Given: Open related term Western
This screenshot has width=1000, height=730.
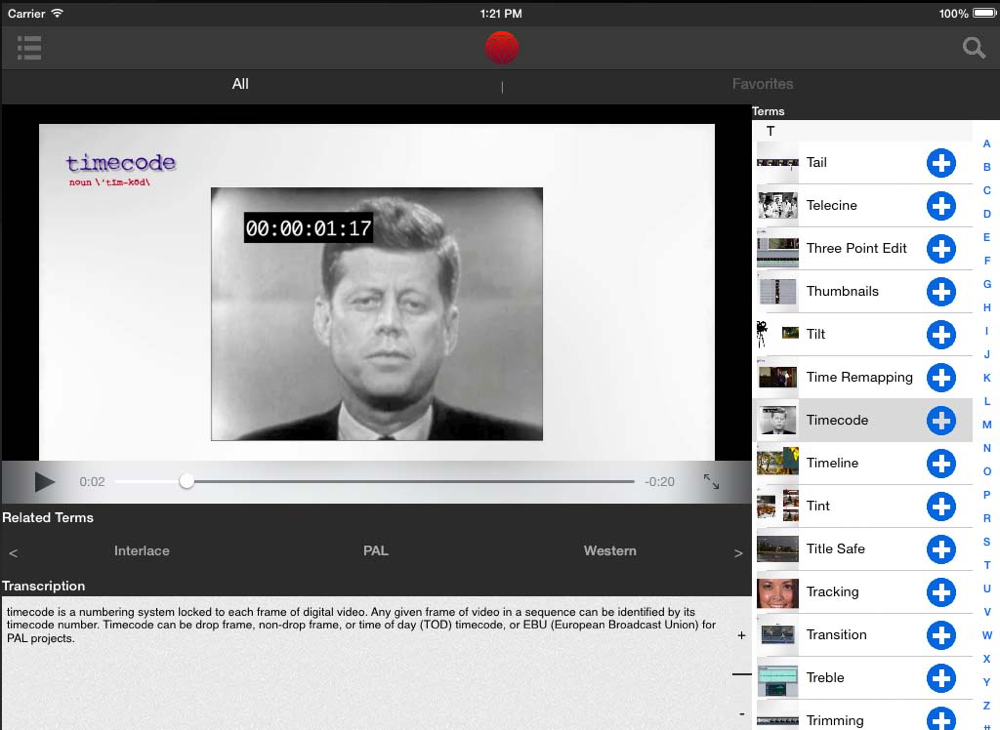Looking at the screenshot, I should [610, 551].
